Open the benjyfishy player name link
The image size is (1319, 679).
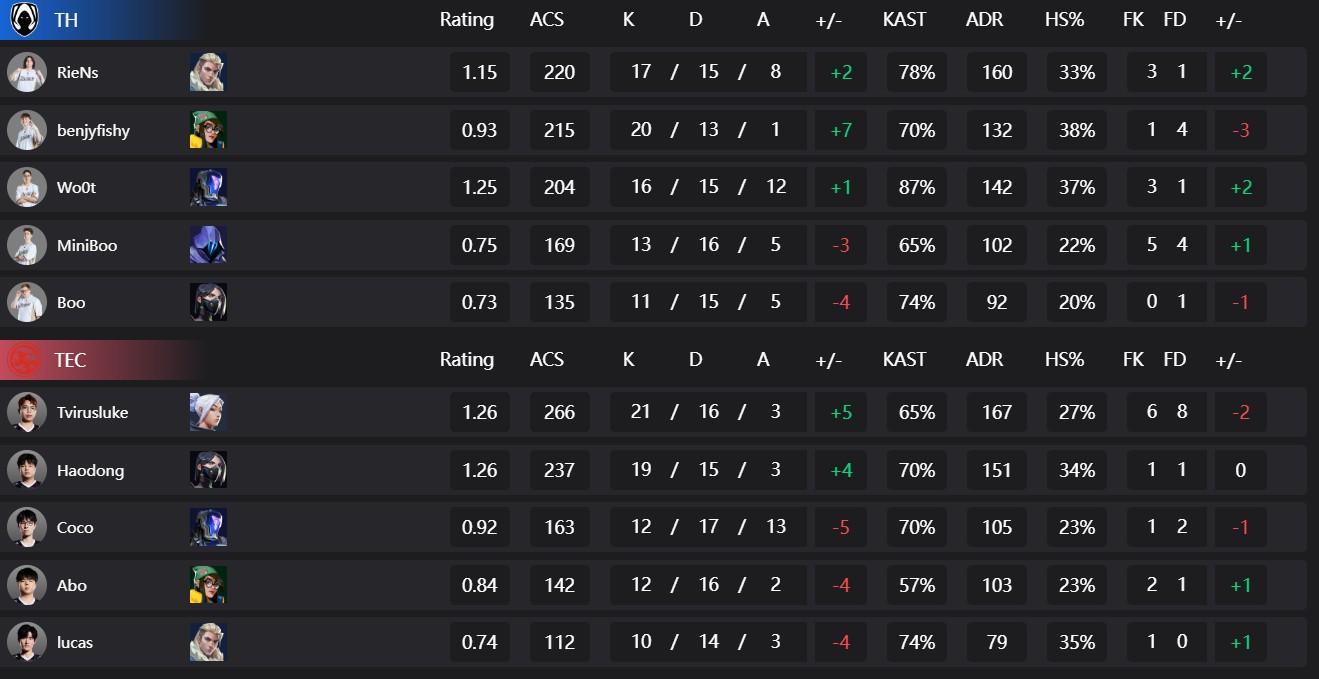coord(94,130)
